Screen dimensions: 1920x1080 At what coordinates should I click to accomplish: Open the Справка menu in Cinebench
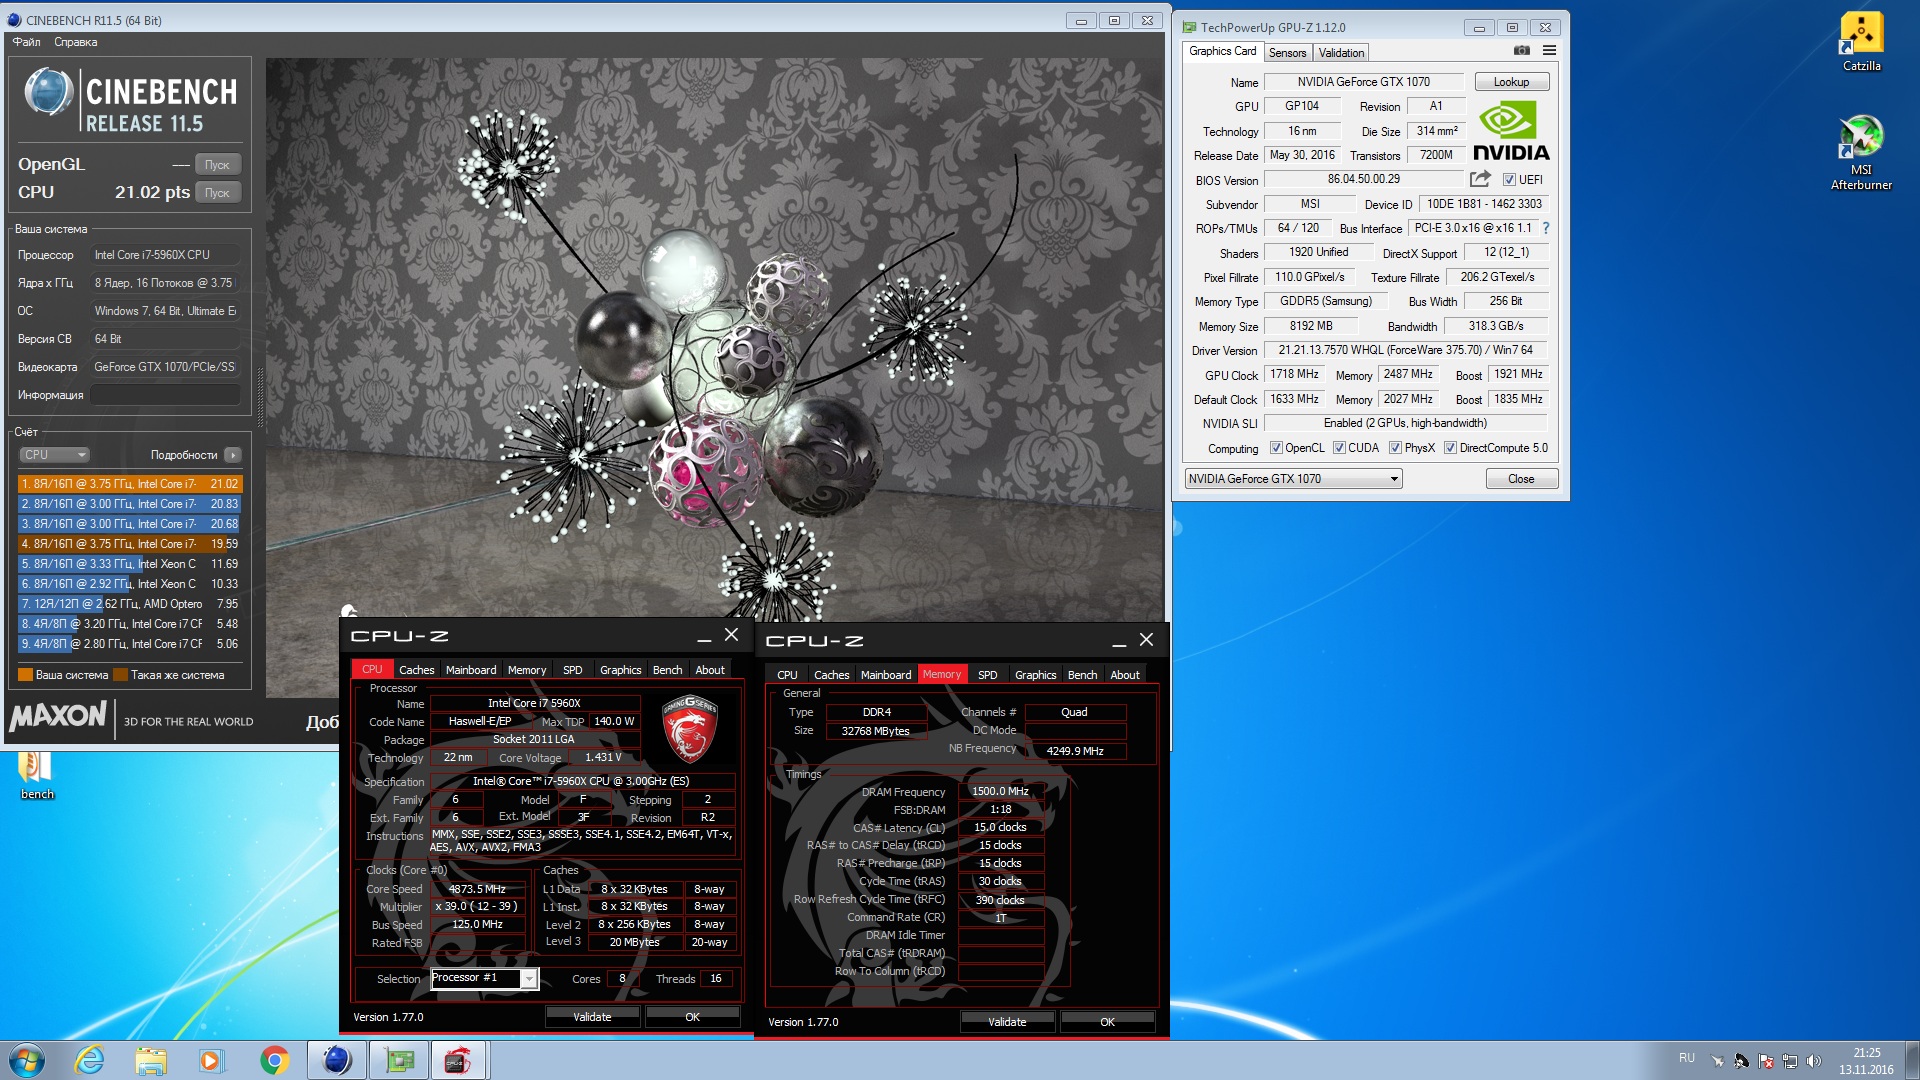(75, 42)
